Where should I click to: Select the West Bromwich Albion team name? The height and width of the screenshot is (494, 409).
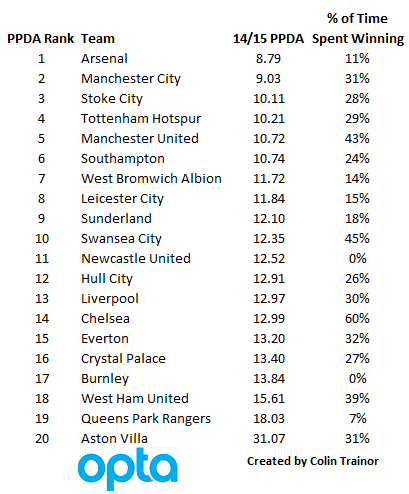pos(152,179)
